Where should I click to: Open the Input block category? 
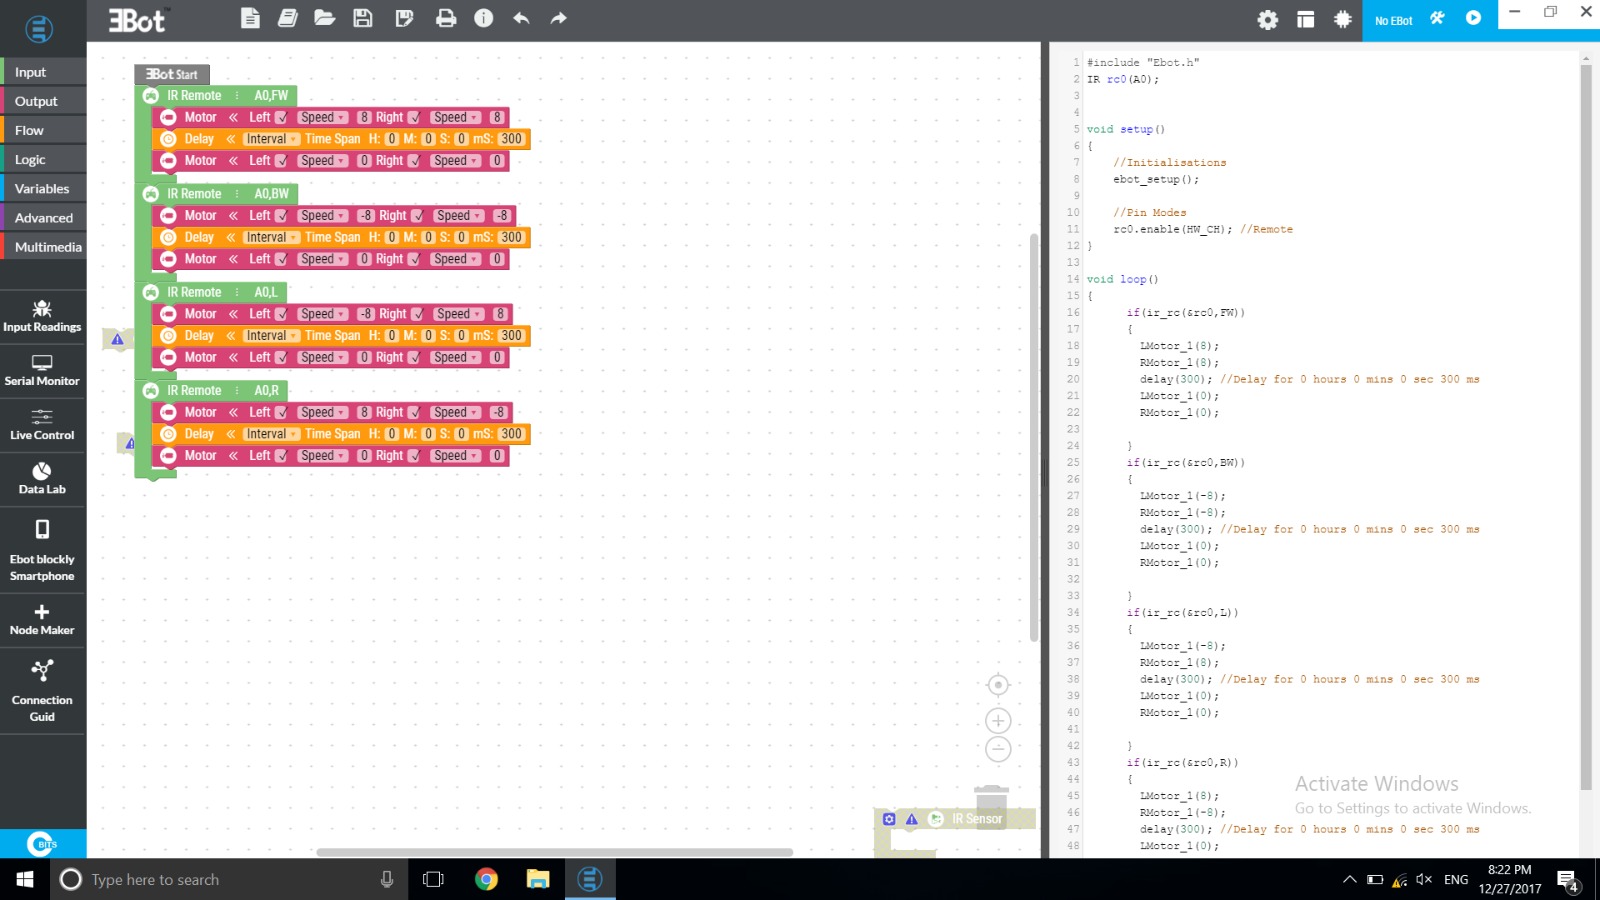point(43,72)
